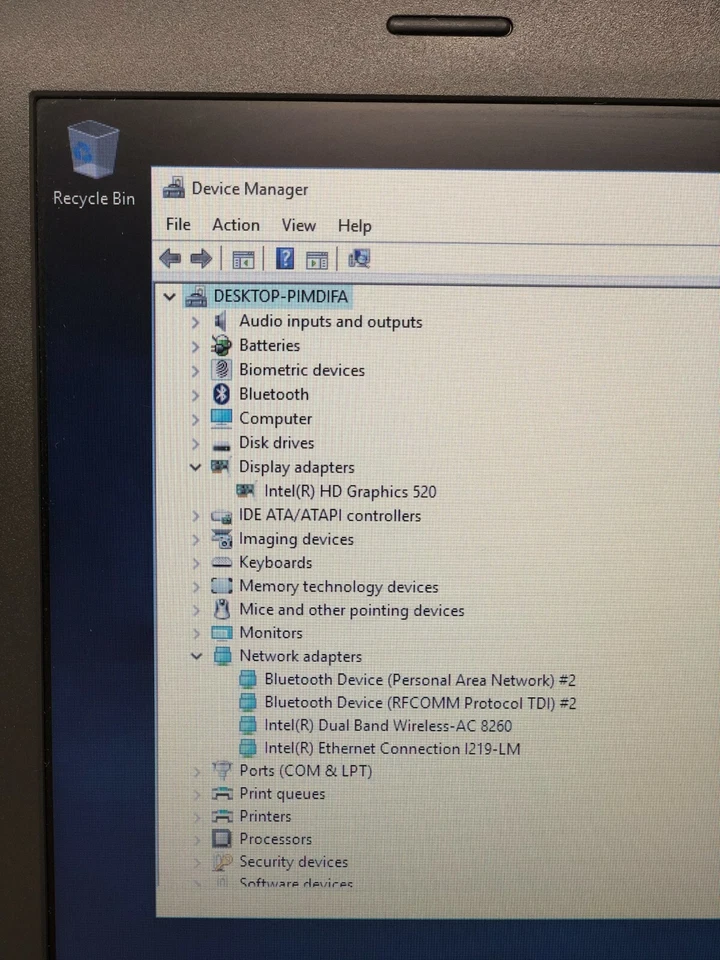This screenshot has height=960, width=720.
Task: Click the Monitors category icon
Action: (x=222, y=632)
